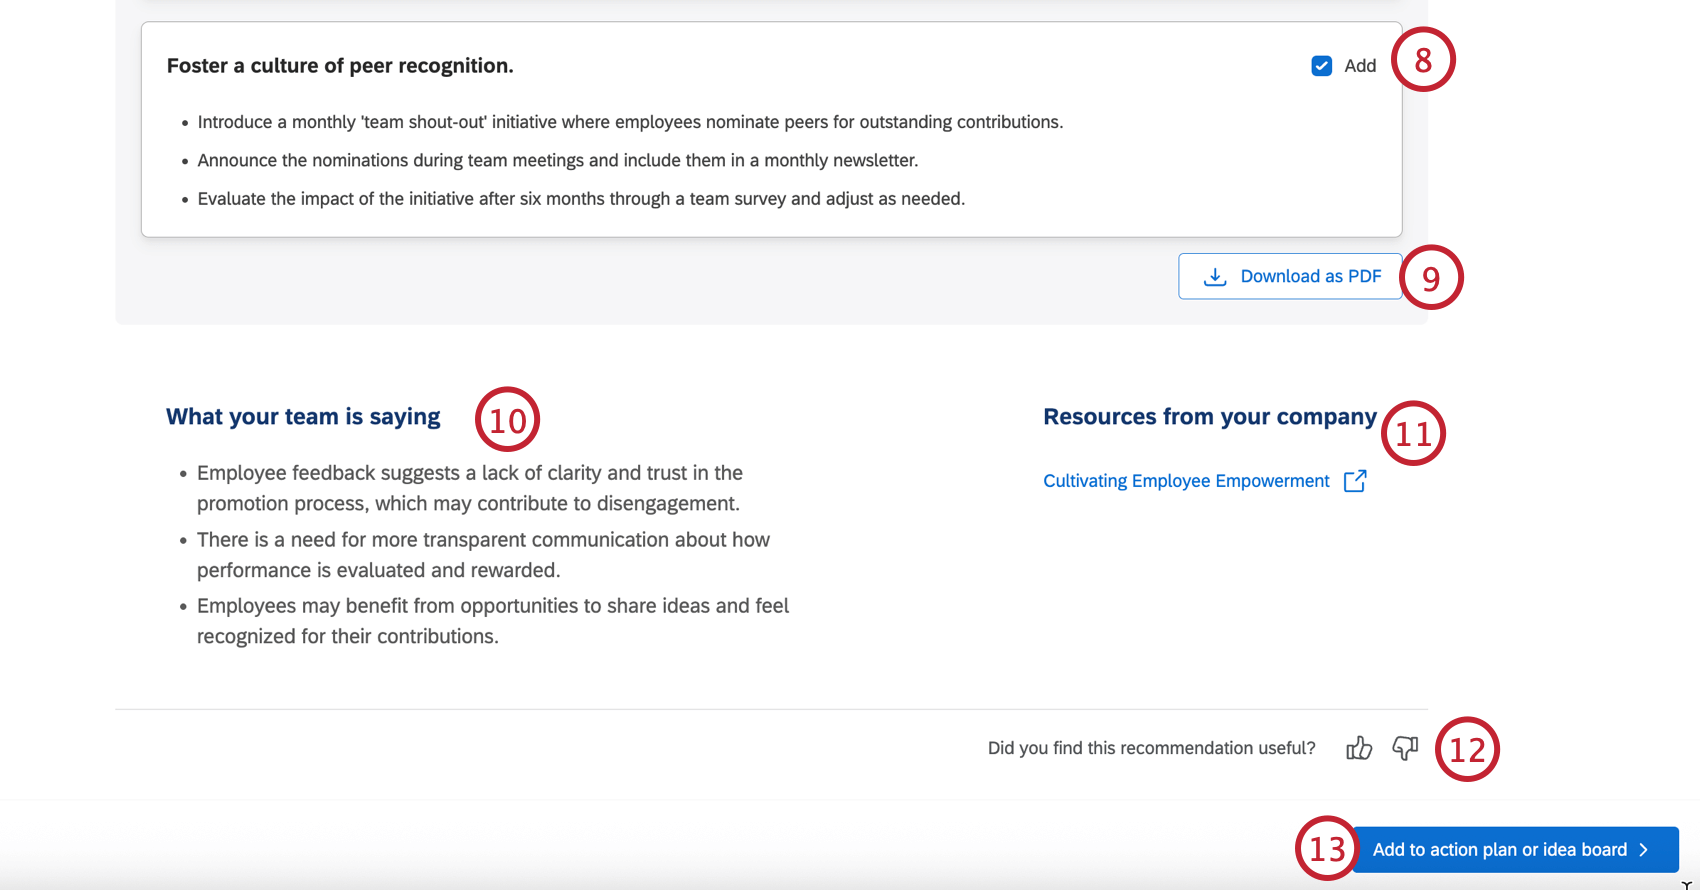Click the "Did you find this recommendation useful?" text
This screenshot has height=890, width=1700.
click(1151, 748)
